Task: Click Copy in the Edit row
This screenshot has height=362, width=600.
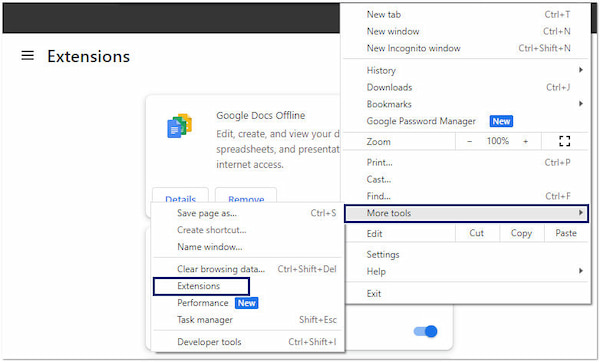Action: [522, 233]
